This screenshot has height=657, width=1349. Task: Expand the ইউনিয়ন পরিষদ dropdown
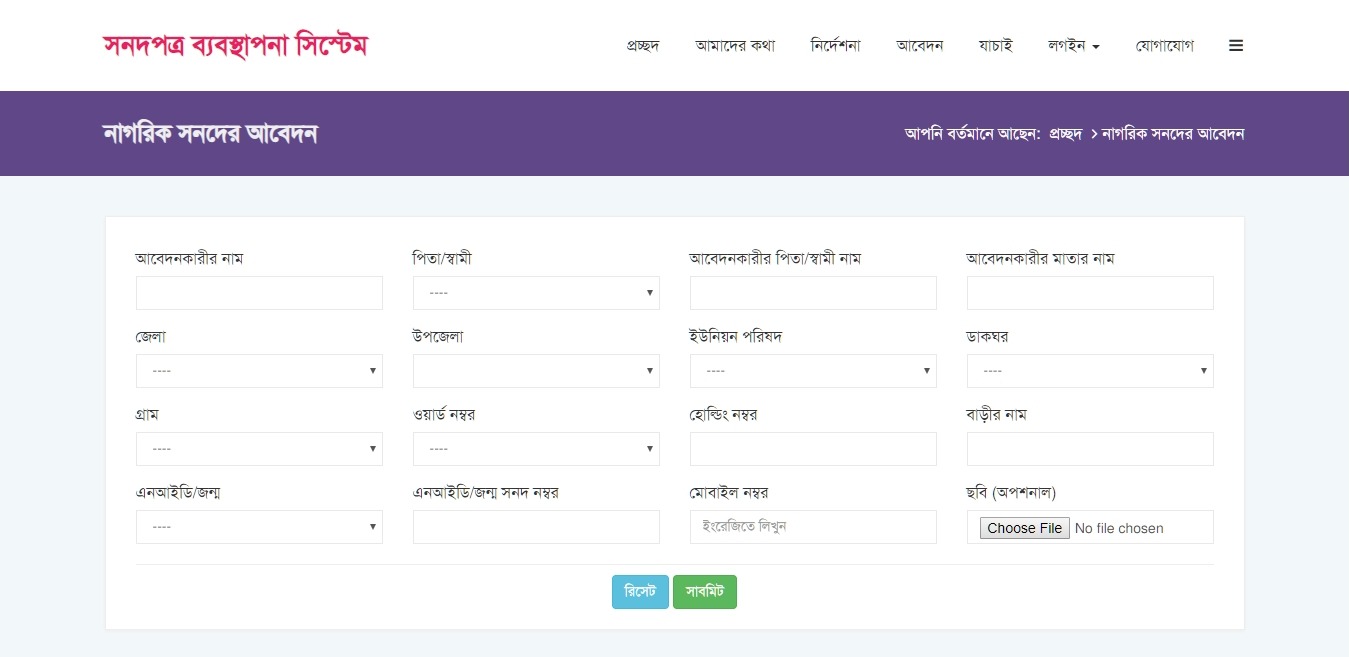[x=813, y=371]
